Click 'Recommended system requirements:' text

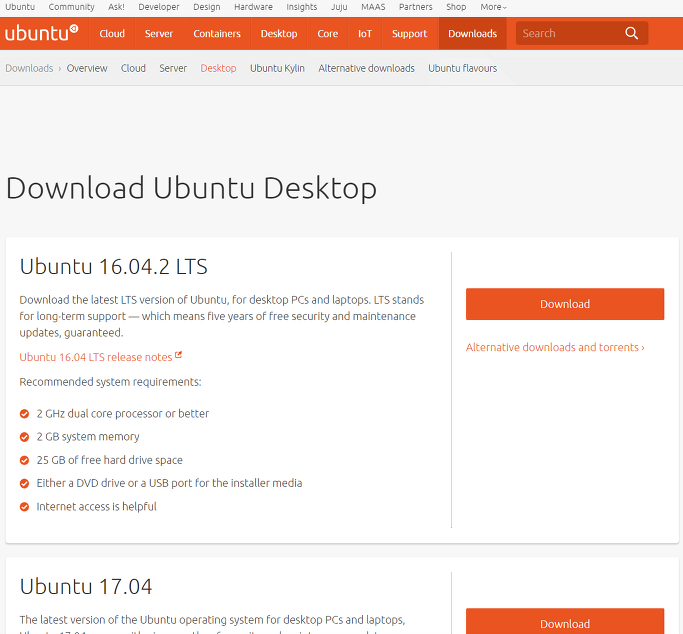110,382
